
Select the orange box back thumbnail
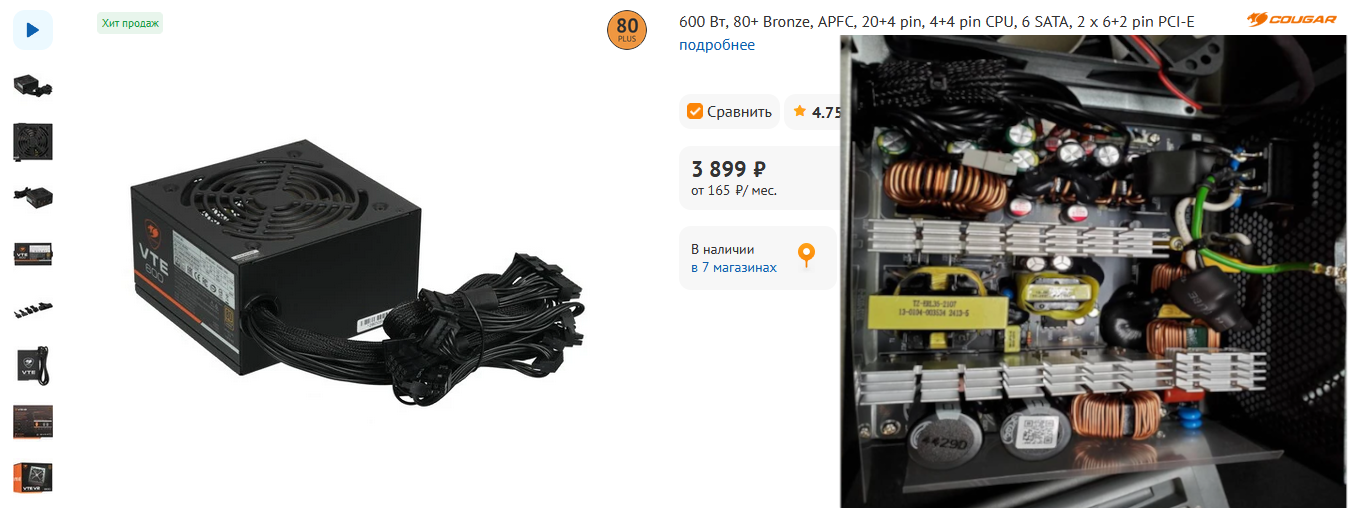(33, 422)
